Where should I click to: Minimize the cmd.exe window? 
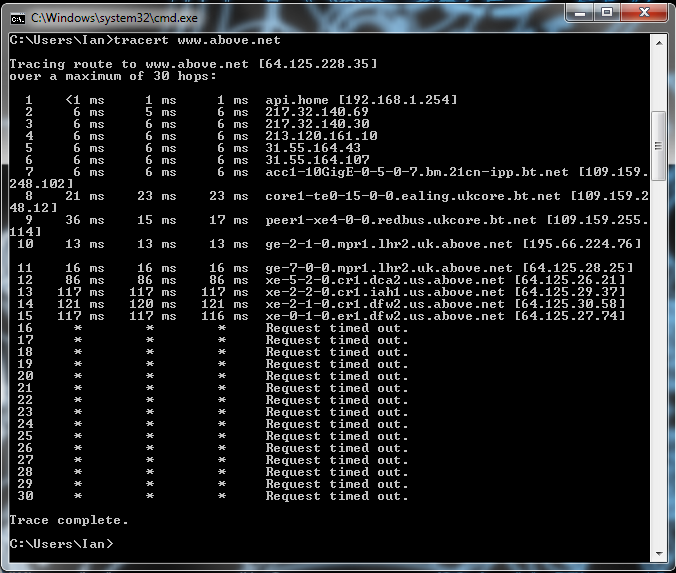[x=580, y=13]
